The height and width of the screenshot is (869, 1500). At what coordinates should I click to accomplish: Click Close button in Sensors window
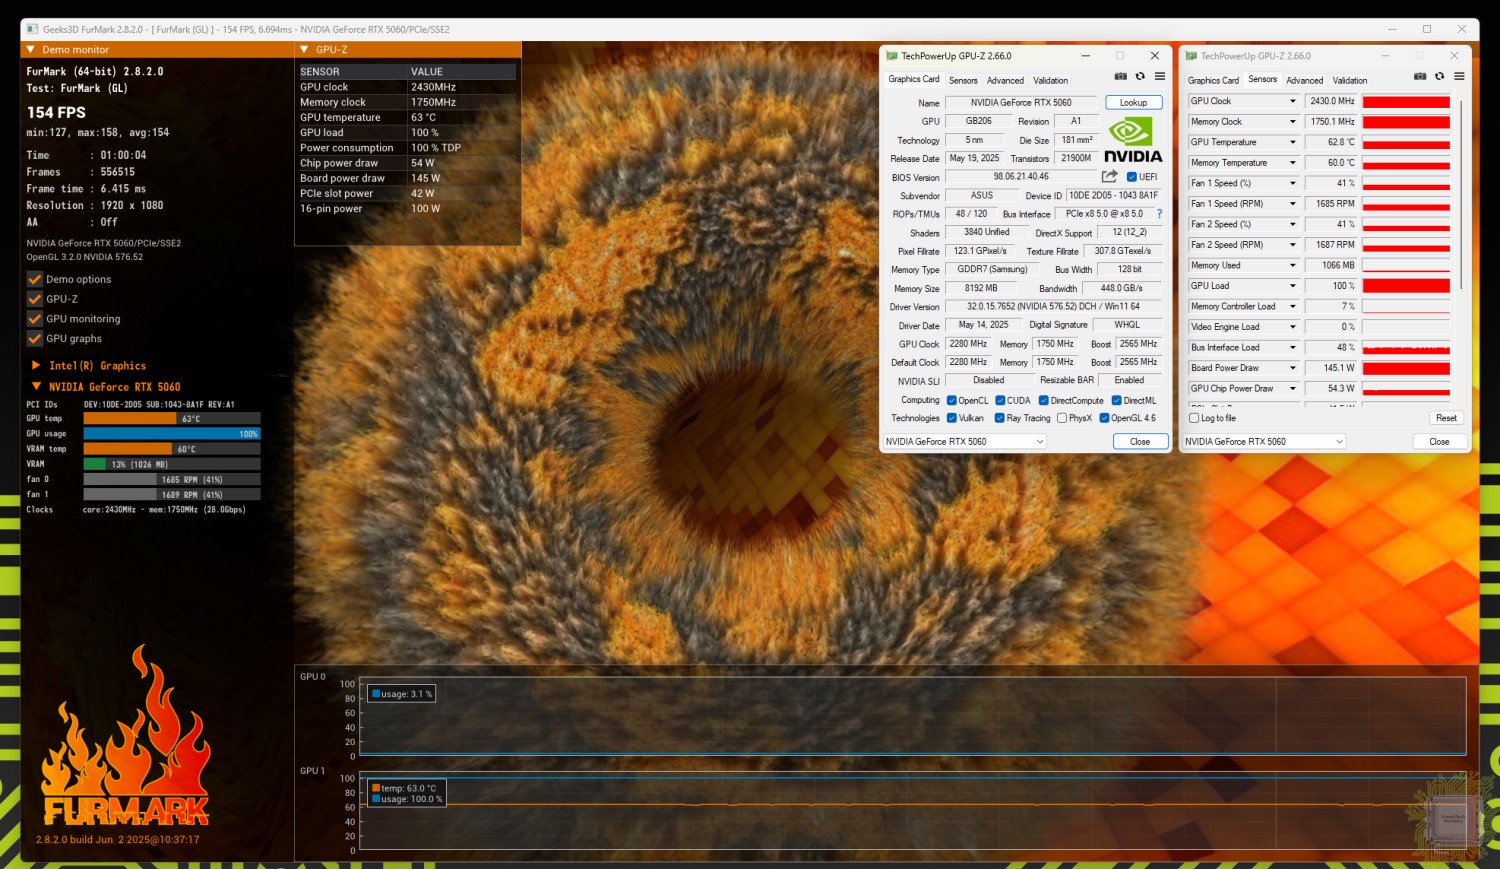pos(1439,441)
